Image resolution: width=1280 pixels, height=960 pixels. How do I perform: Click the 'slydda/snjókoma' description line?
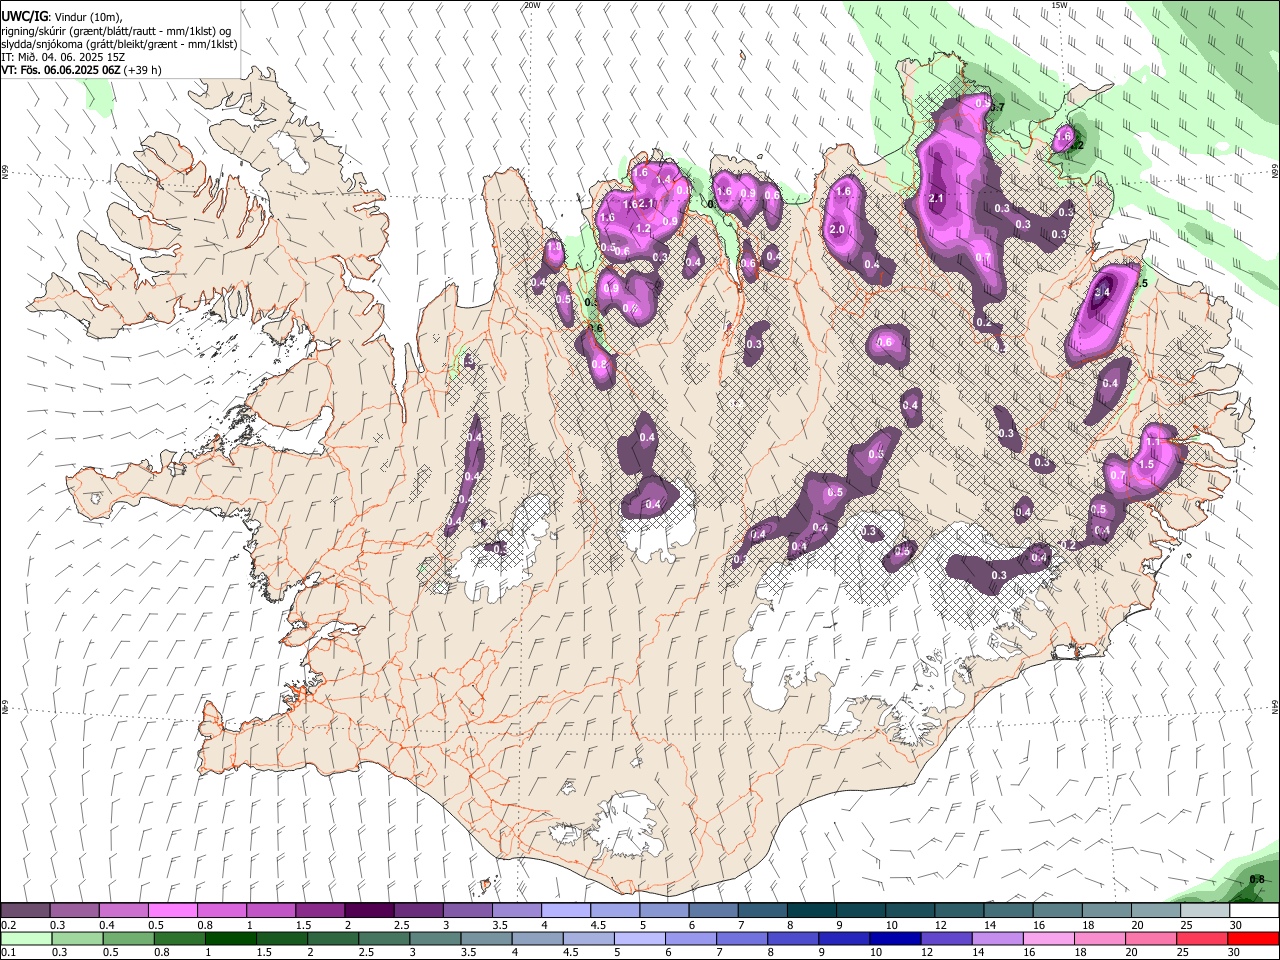tap(120, 44)
